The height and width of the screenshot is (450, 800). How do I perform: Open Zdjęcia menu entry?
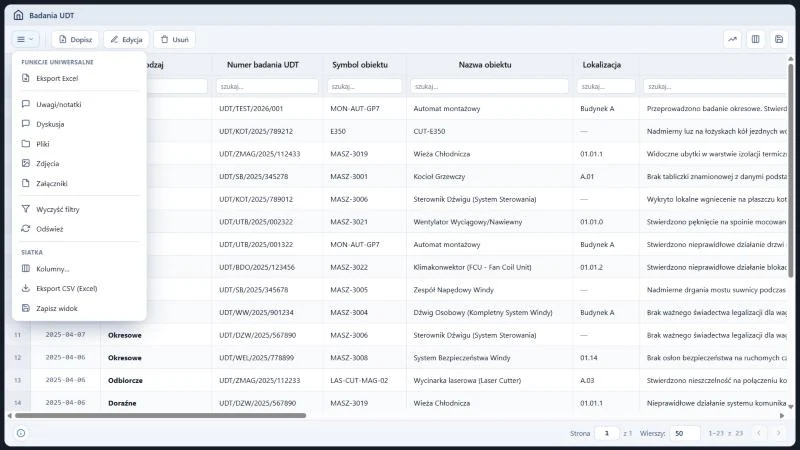coord(79,163)
